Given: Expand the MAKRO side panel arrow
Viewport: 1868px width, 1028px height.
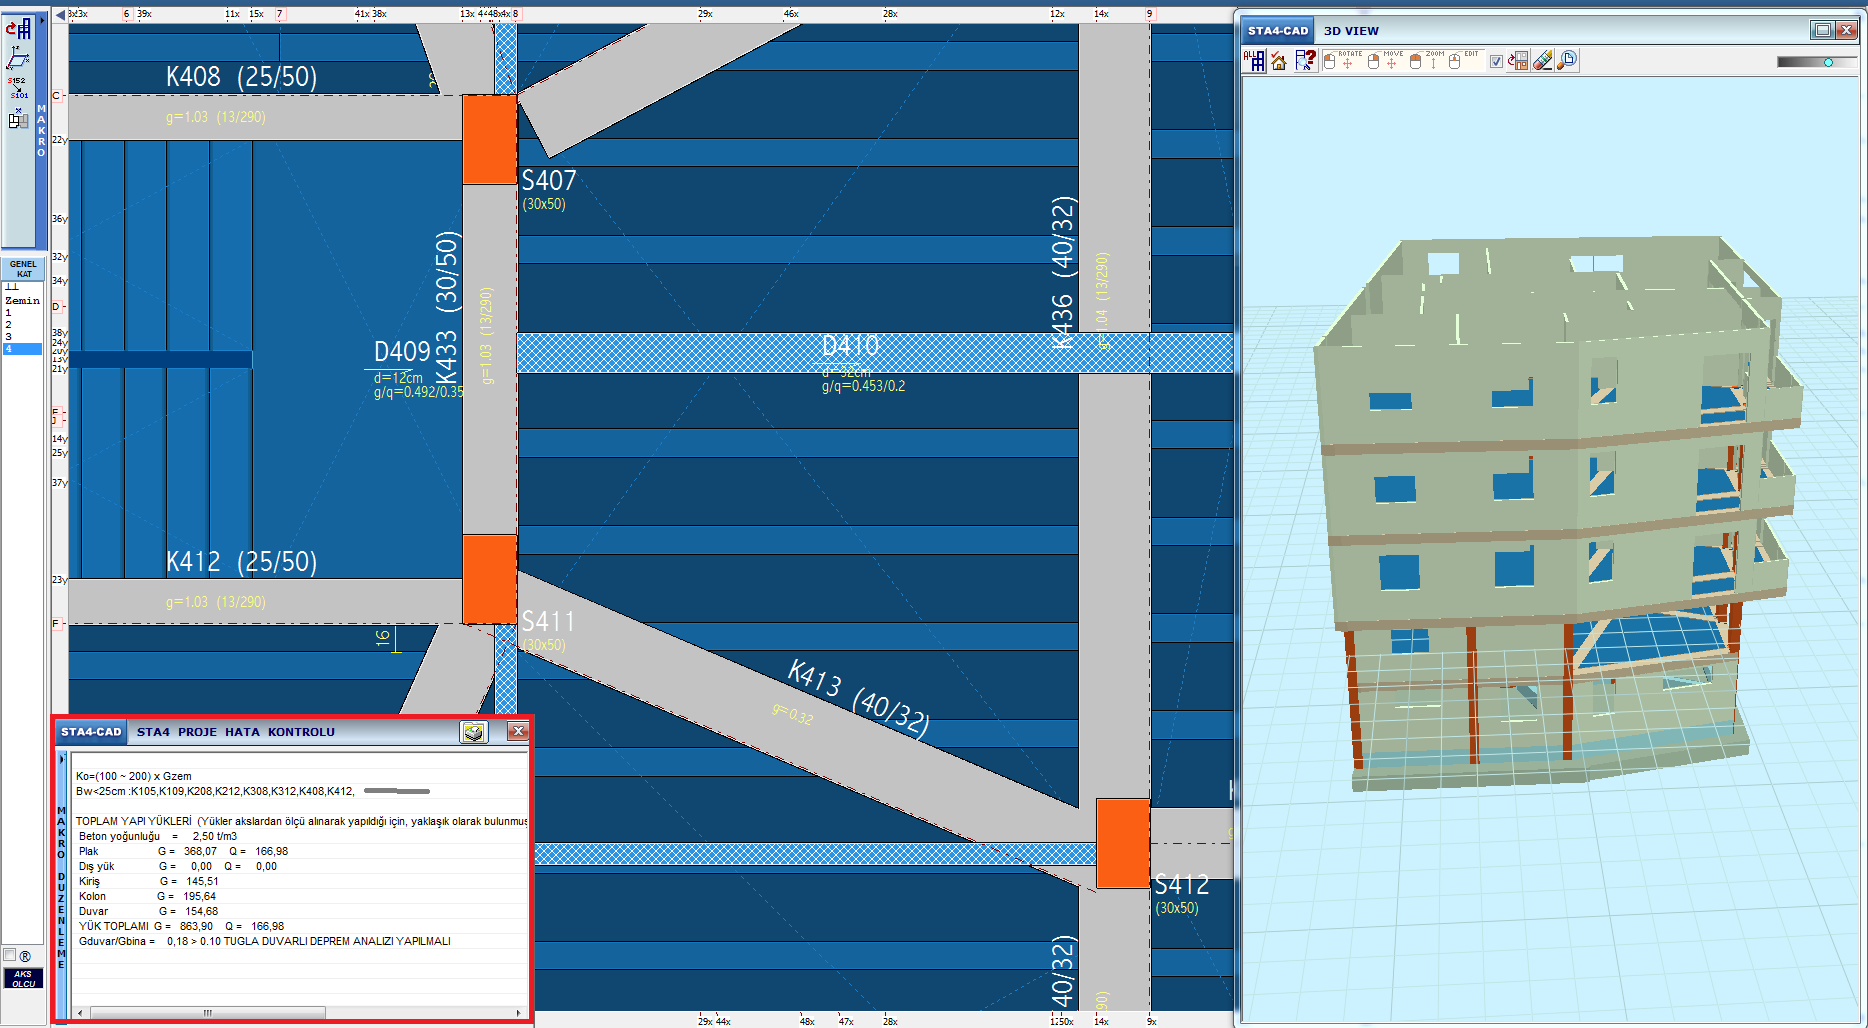Looking at the screenshot, I should 41,20.
